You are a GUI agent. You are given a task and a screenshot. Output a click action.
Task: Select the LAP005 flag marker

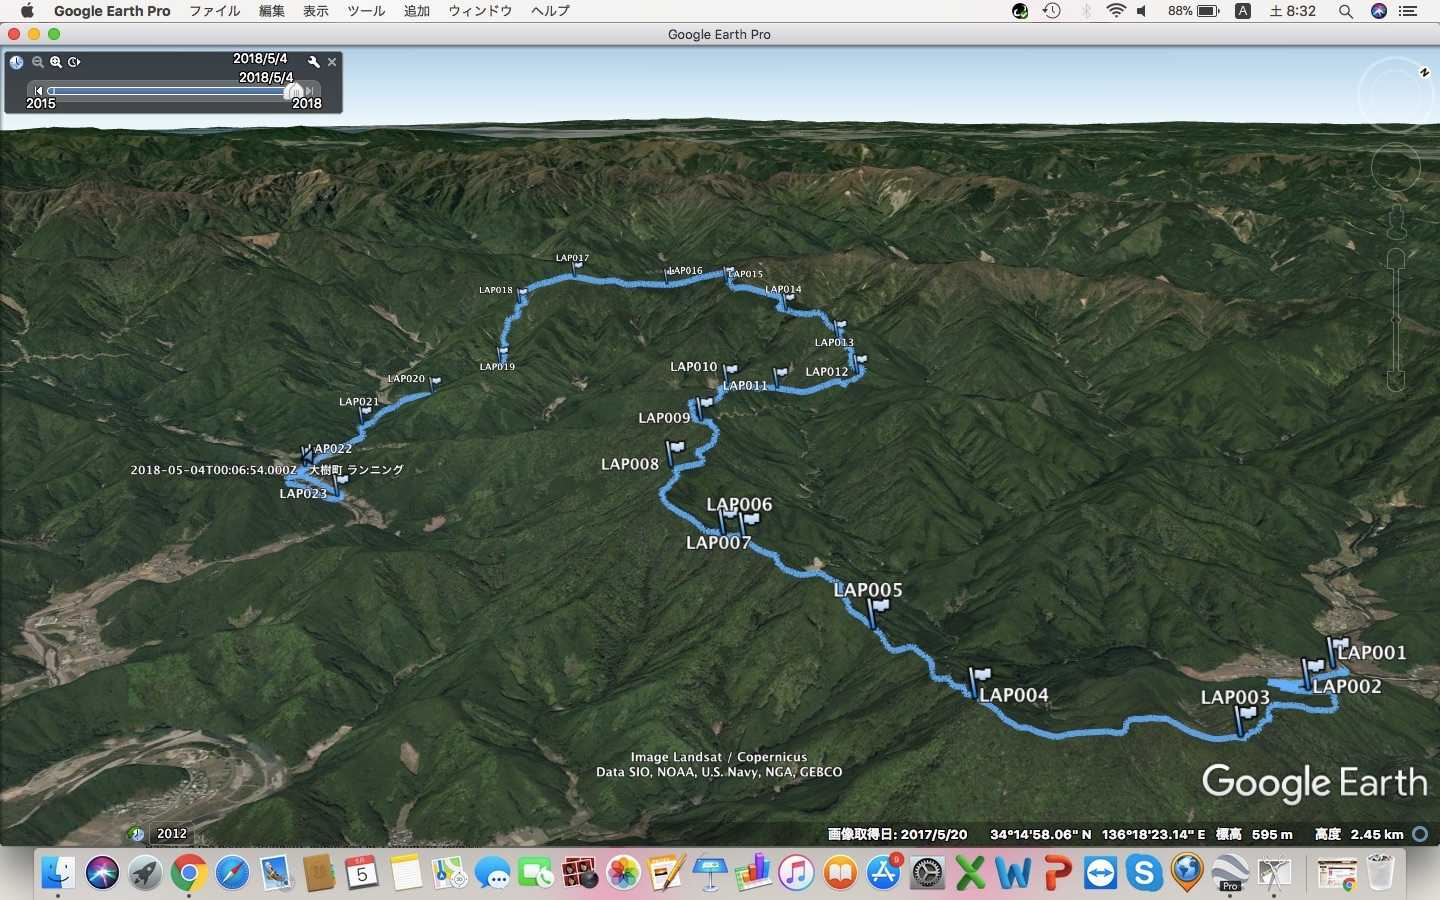878,608
